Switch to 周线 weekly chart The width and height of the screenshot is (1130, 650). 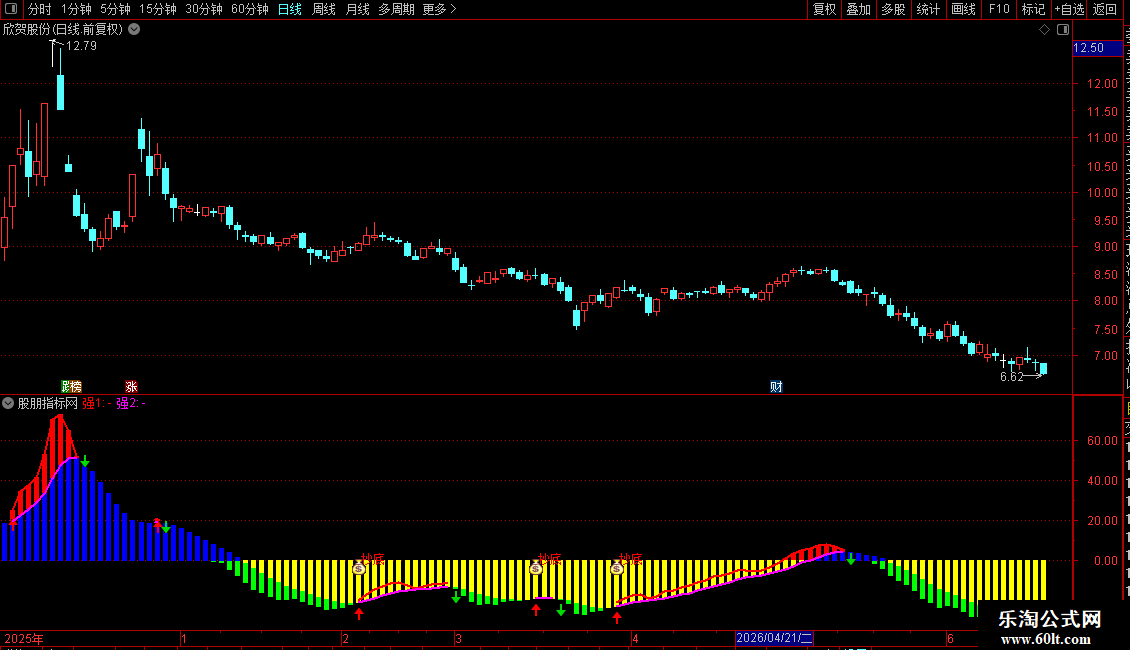pos(324,9)
